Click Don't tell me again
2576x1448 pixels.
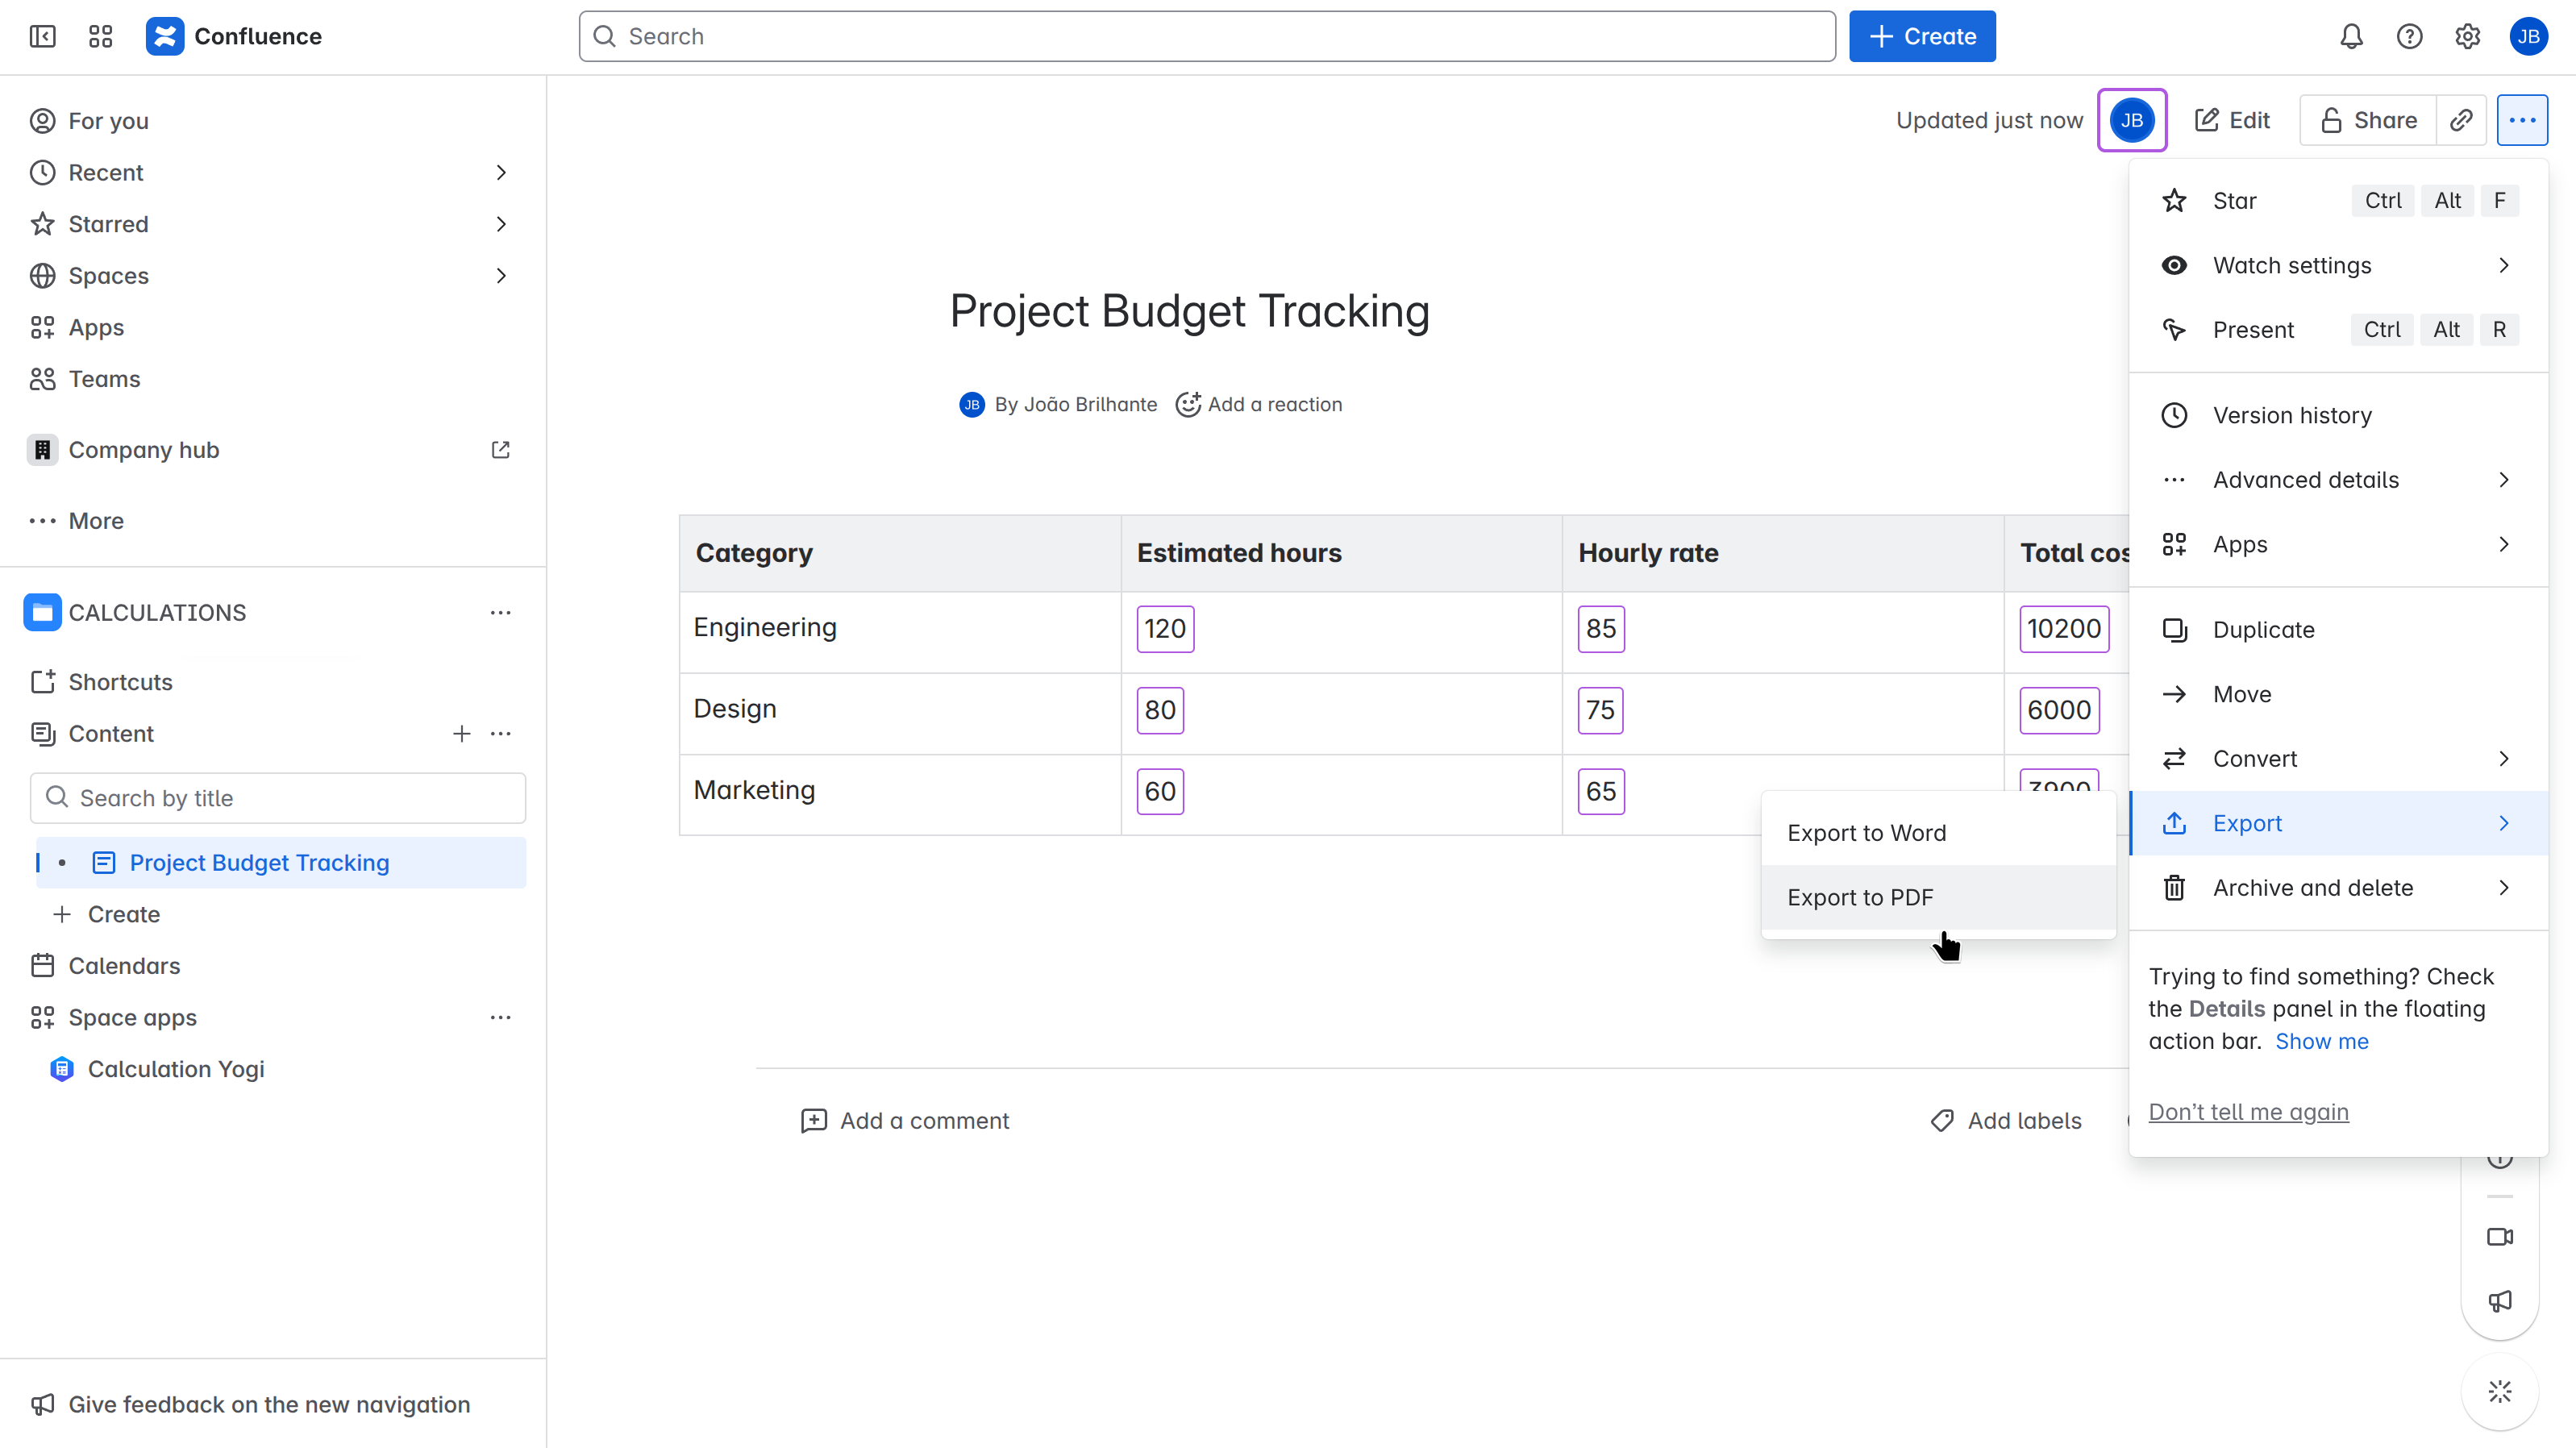(2248, 1112)
